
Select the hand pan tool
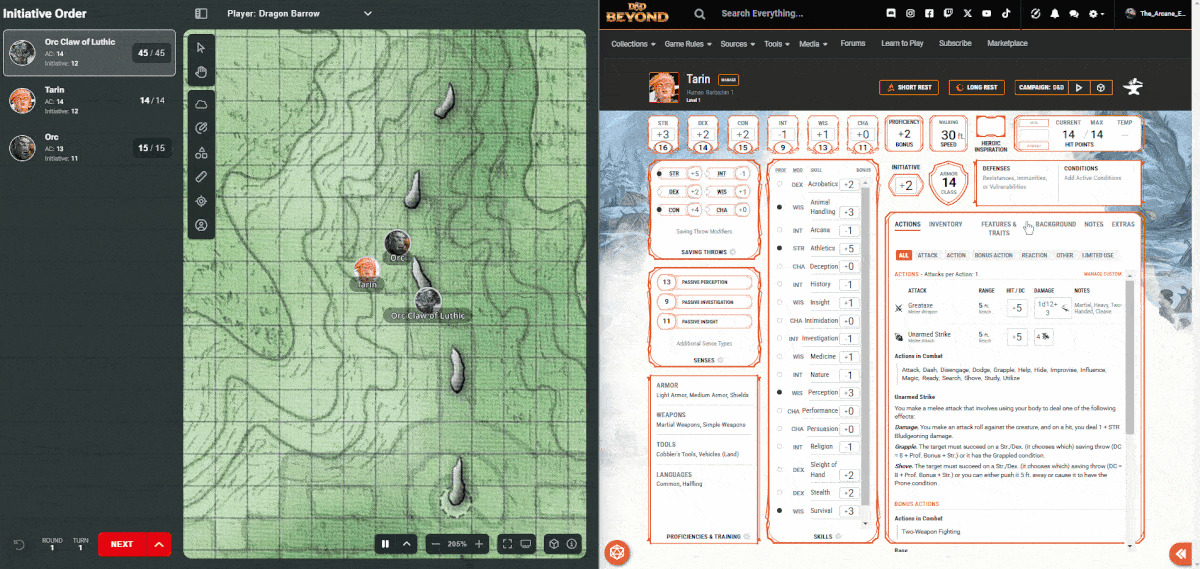201,71
